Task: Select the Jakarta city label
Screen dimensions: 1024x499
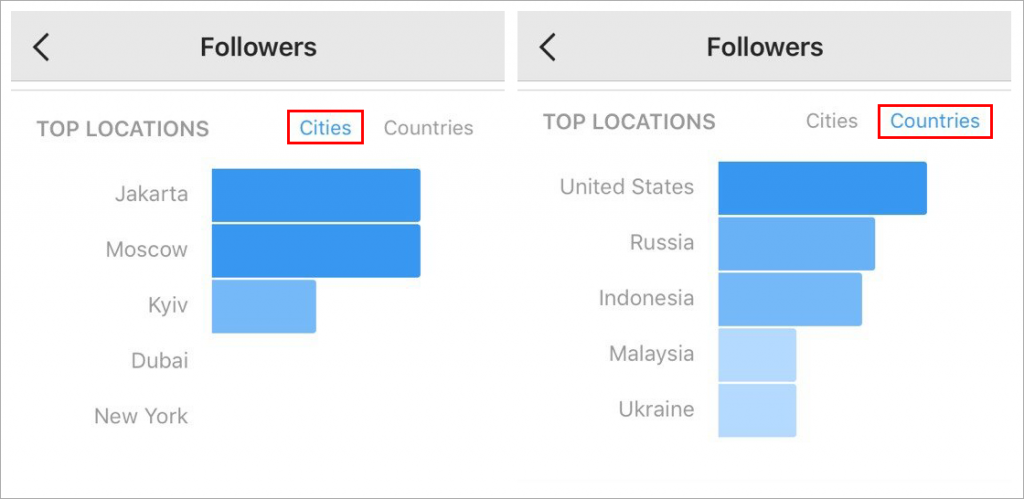Action: coord(152,194)
